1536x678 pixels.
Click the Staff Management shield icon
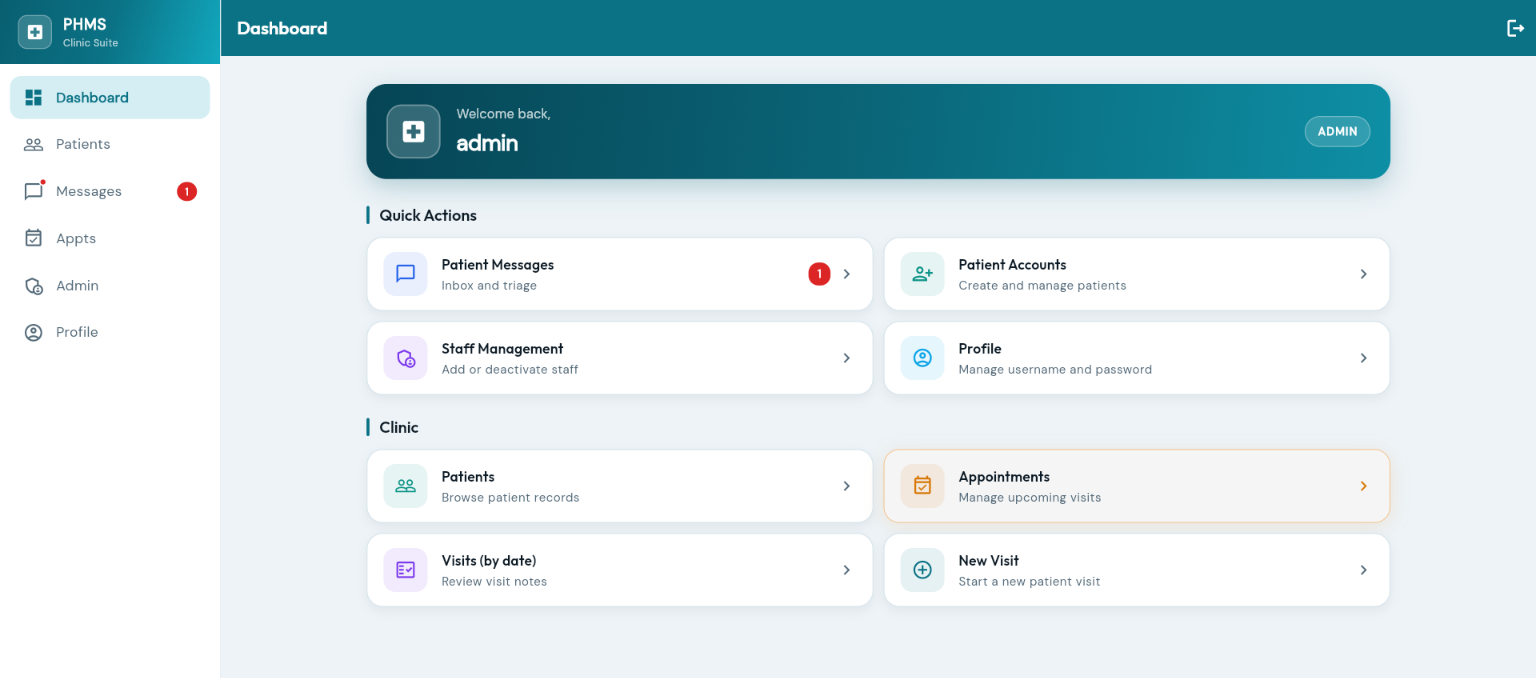point(405,358)
